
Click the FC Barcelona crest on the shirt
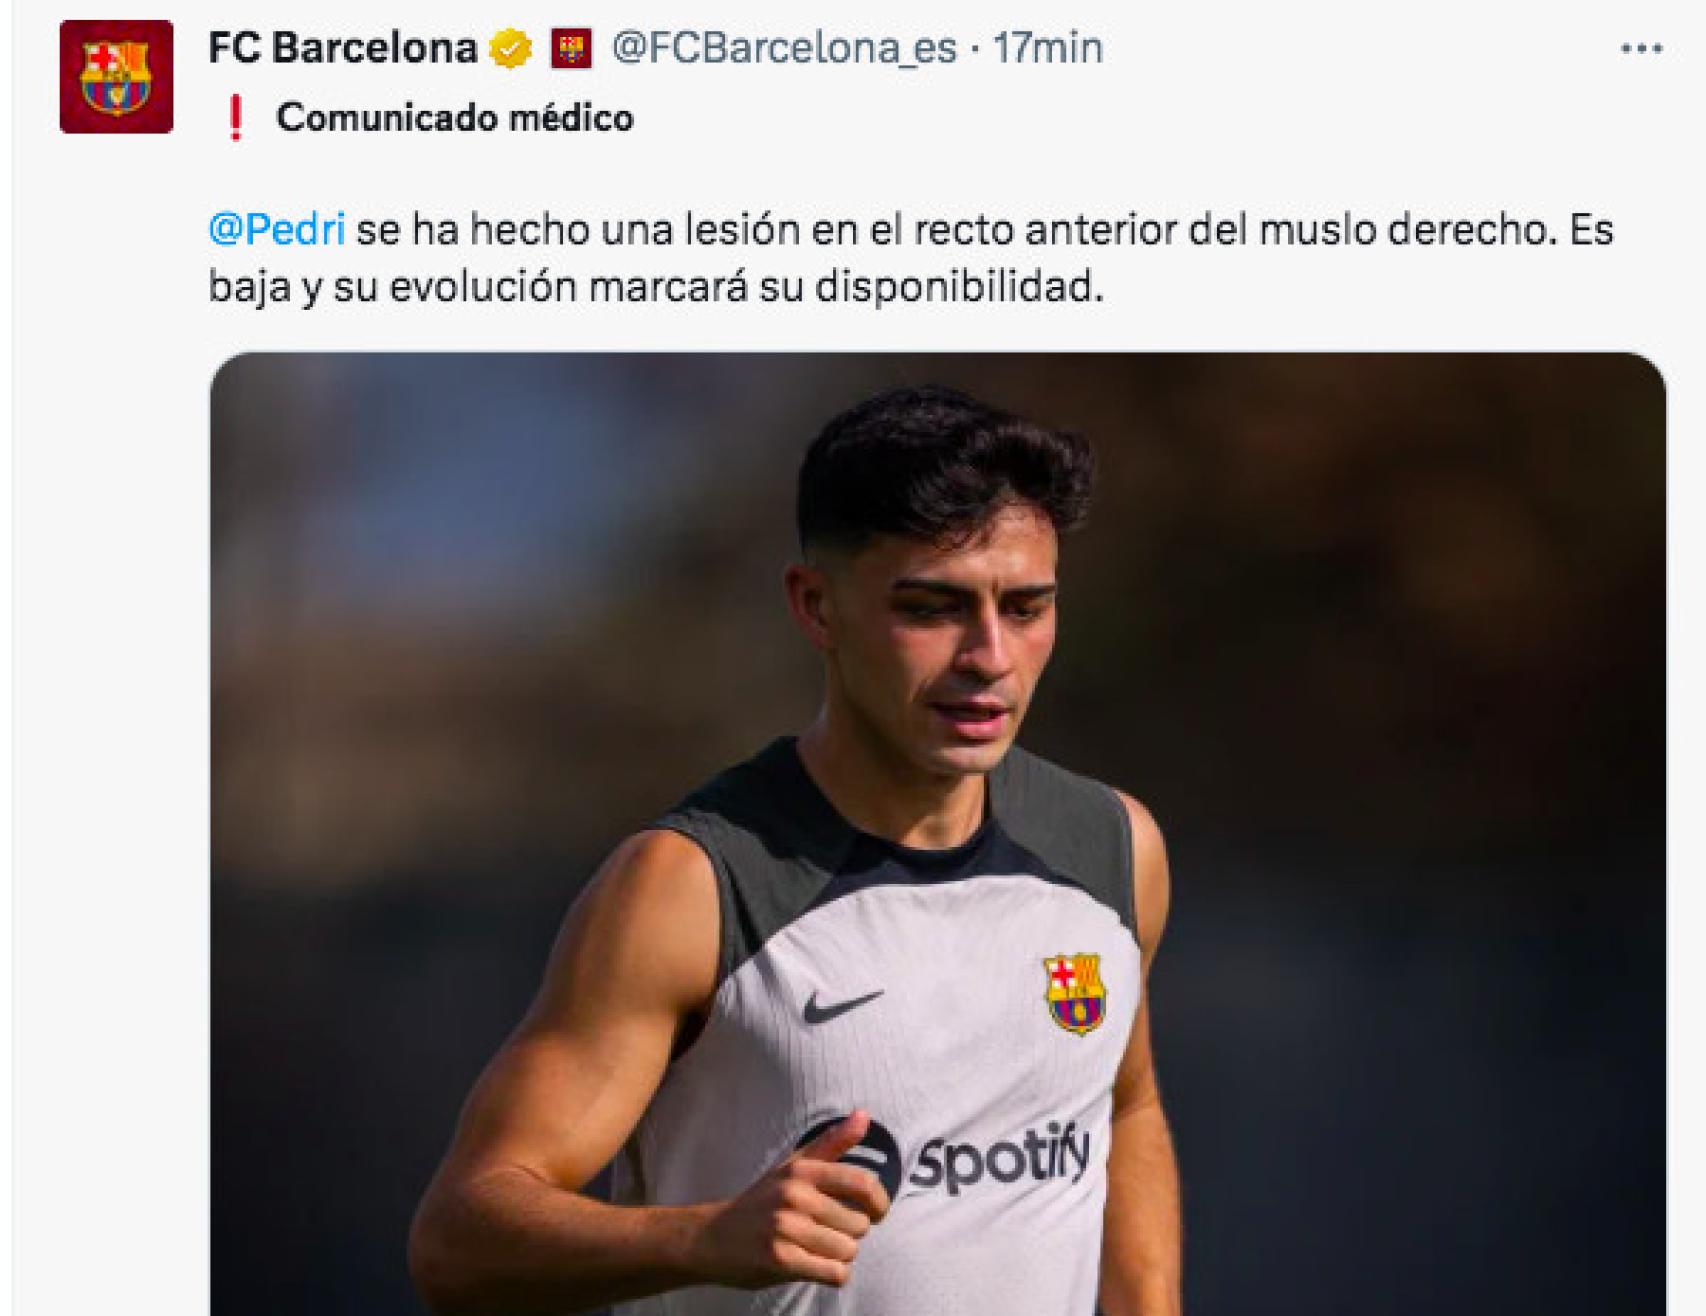[x=1073, y=992]
